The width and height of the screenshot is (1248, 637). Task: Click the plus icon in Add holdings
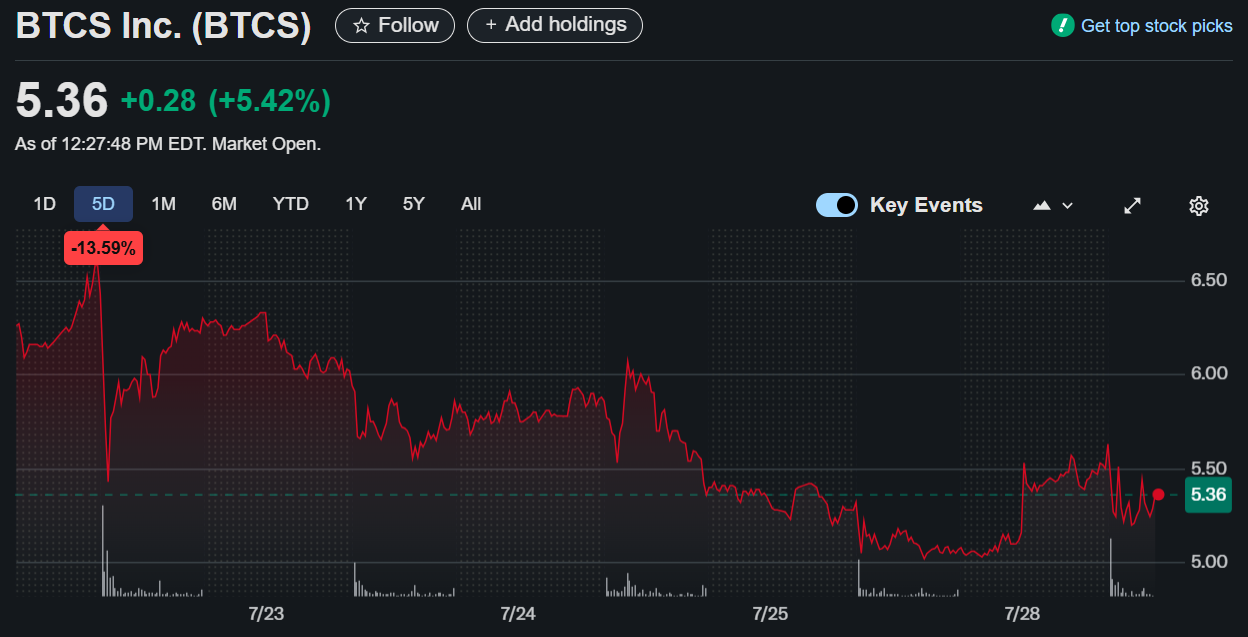(491, 25)
